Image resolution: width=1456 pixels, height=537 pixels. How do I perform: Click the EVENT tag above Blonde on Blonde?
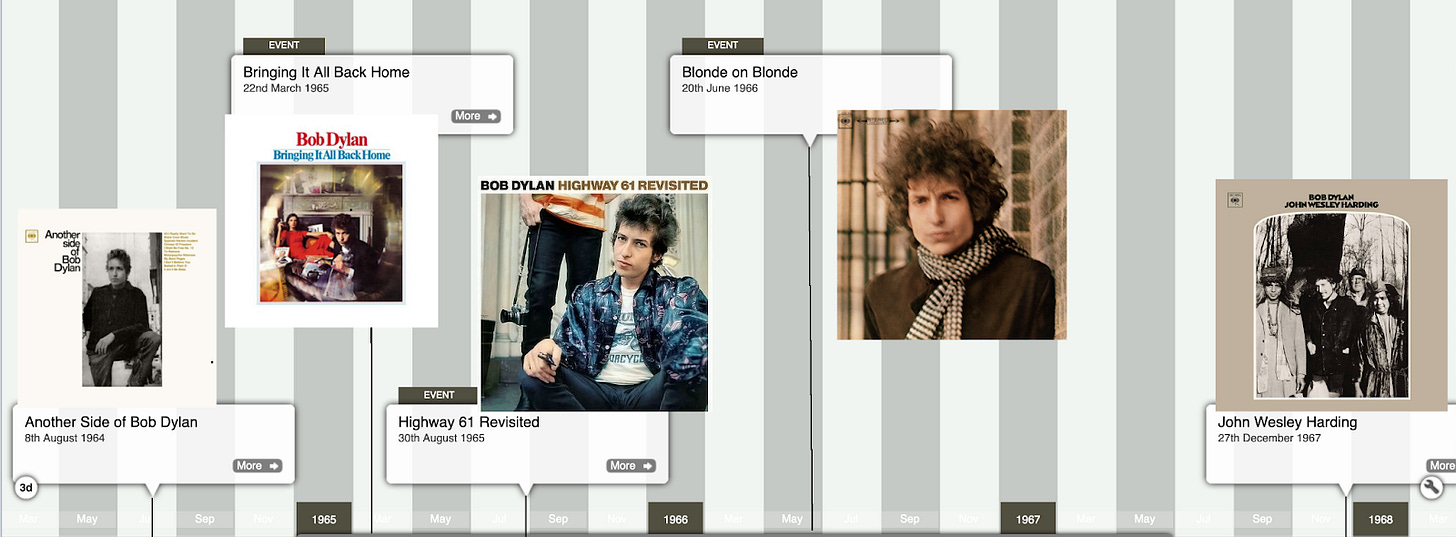click(722, 45)
